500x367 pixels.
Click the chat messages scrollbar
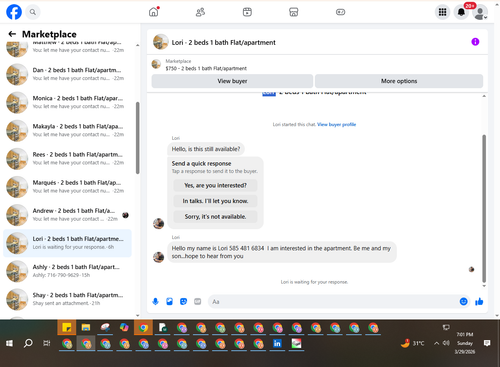click(x=484, y=209)
